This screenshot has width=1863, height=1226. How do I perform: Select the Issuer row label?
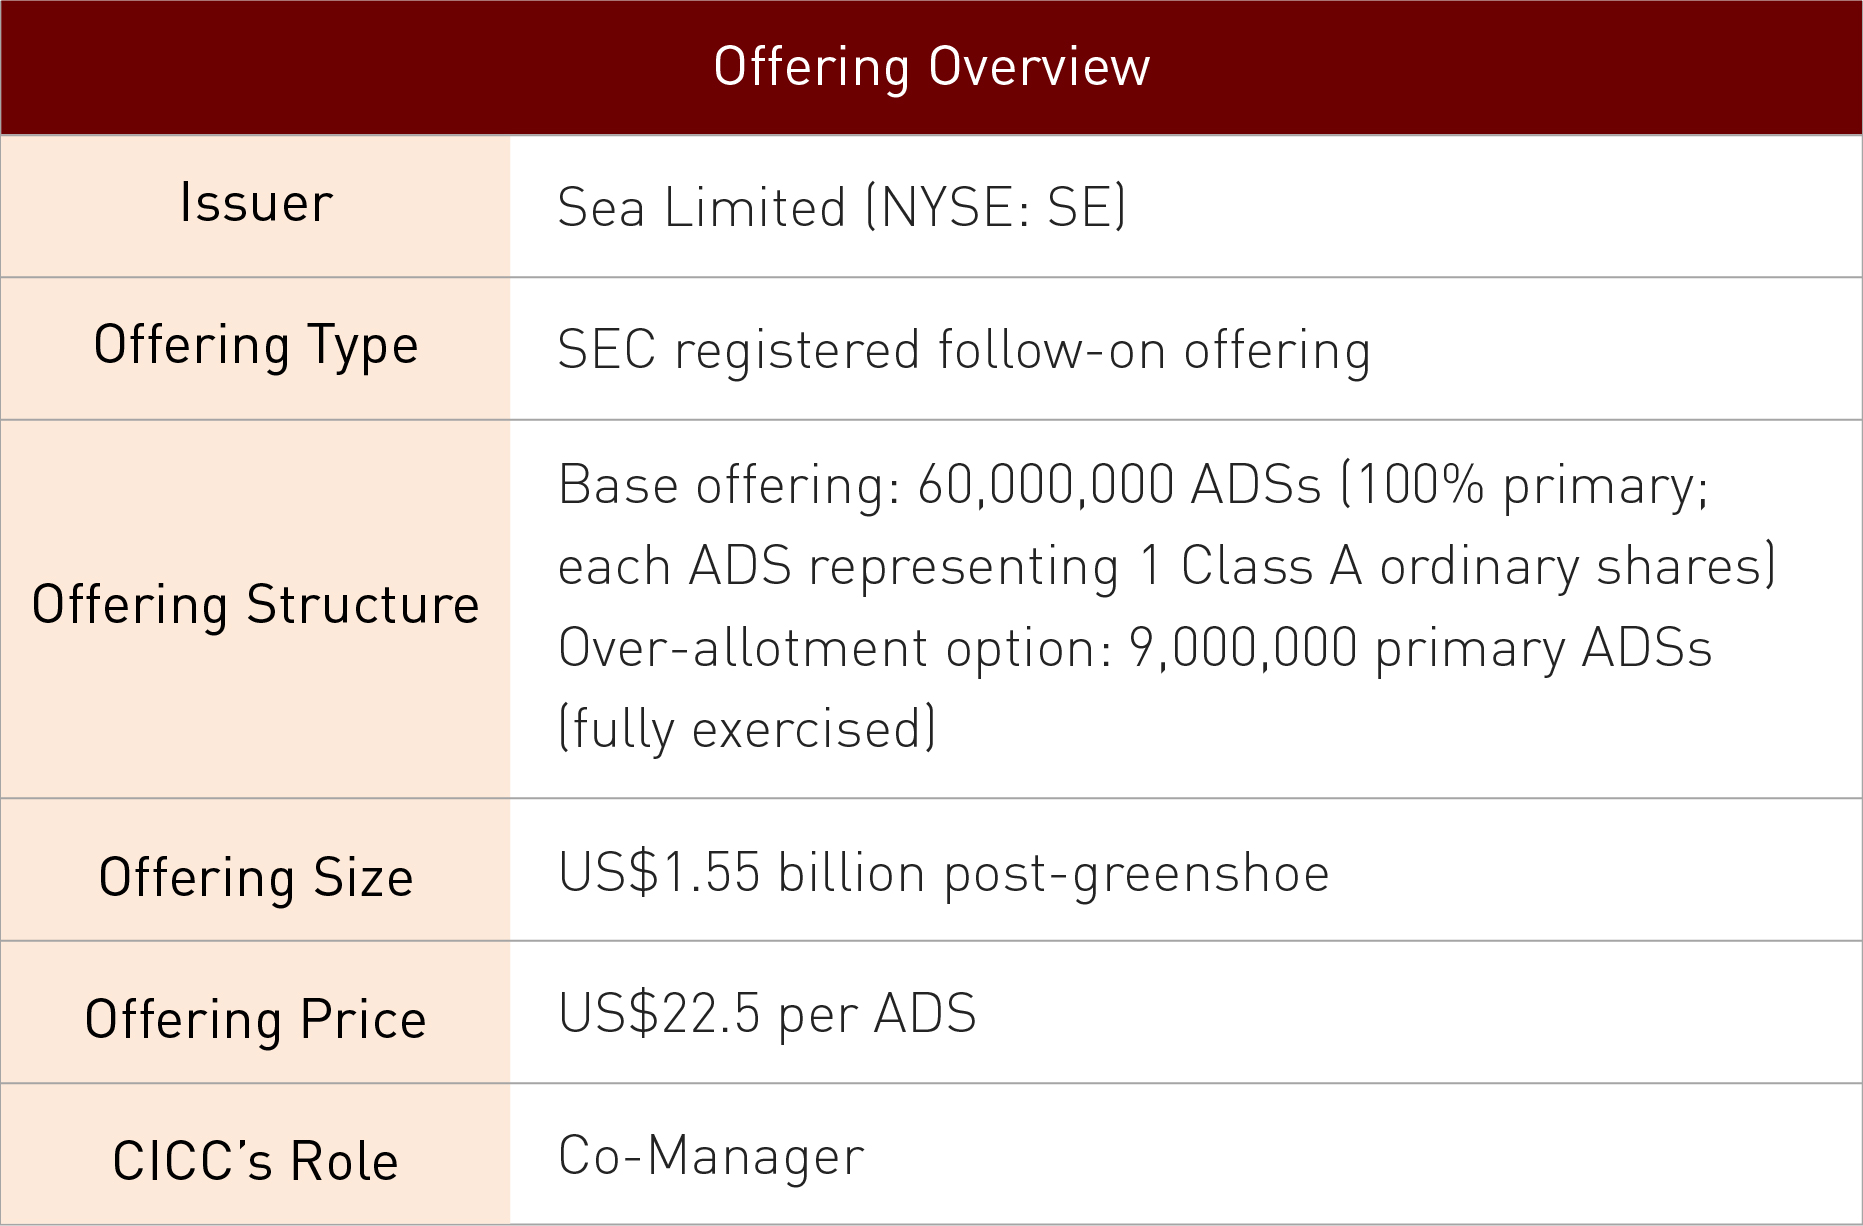256,204
